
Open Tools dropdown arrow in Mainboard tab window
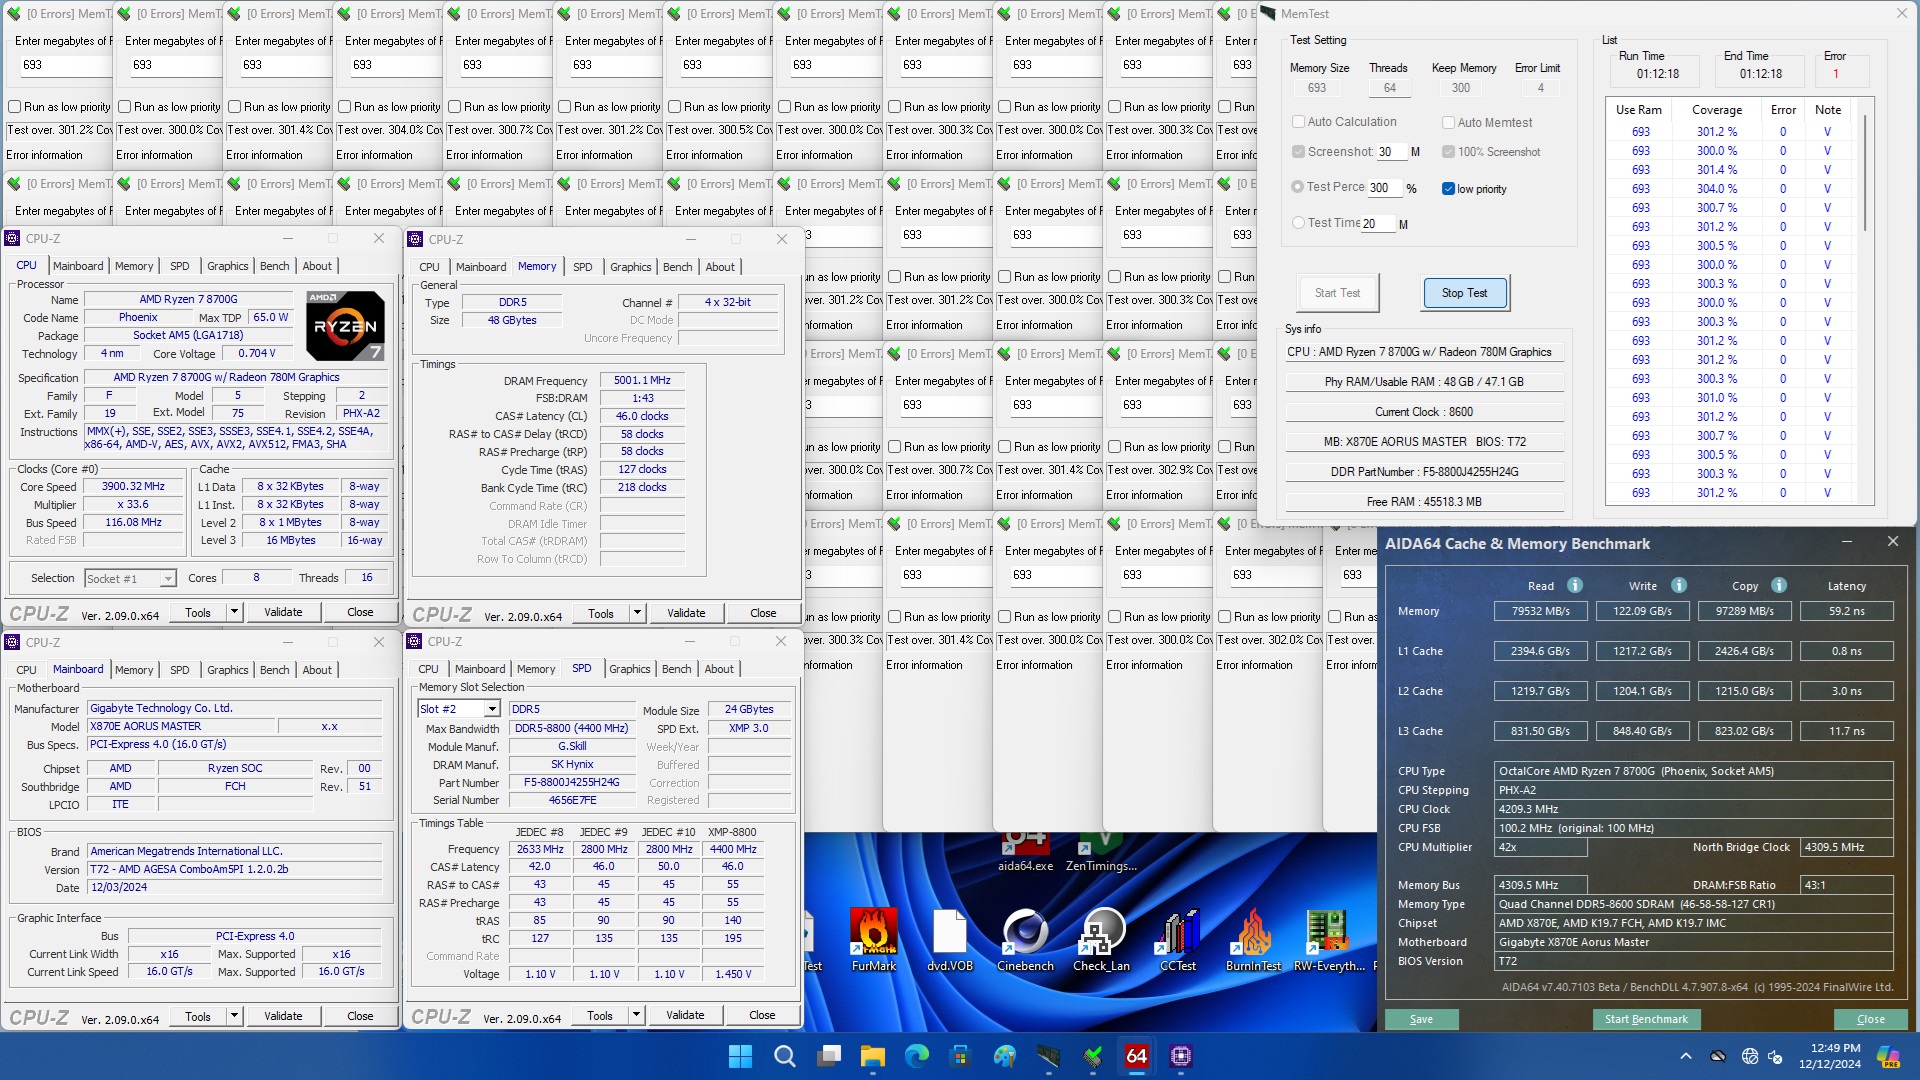point(234,1016)
